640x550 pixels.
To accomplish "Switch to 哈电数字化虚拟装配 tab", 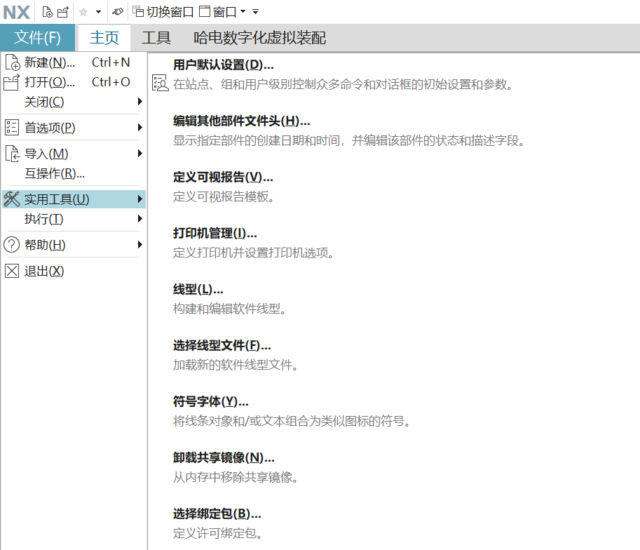I will 260,38.
